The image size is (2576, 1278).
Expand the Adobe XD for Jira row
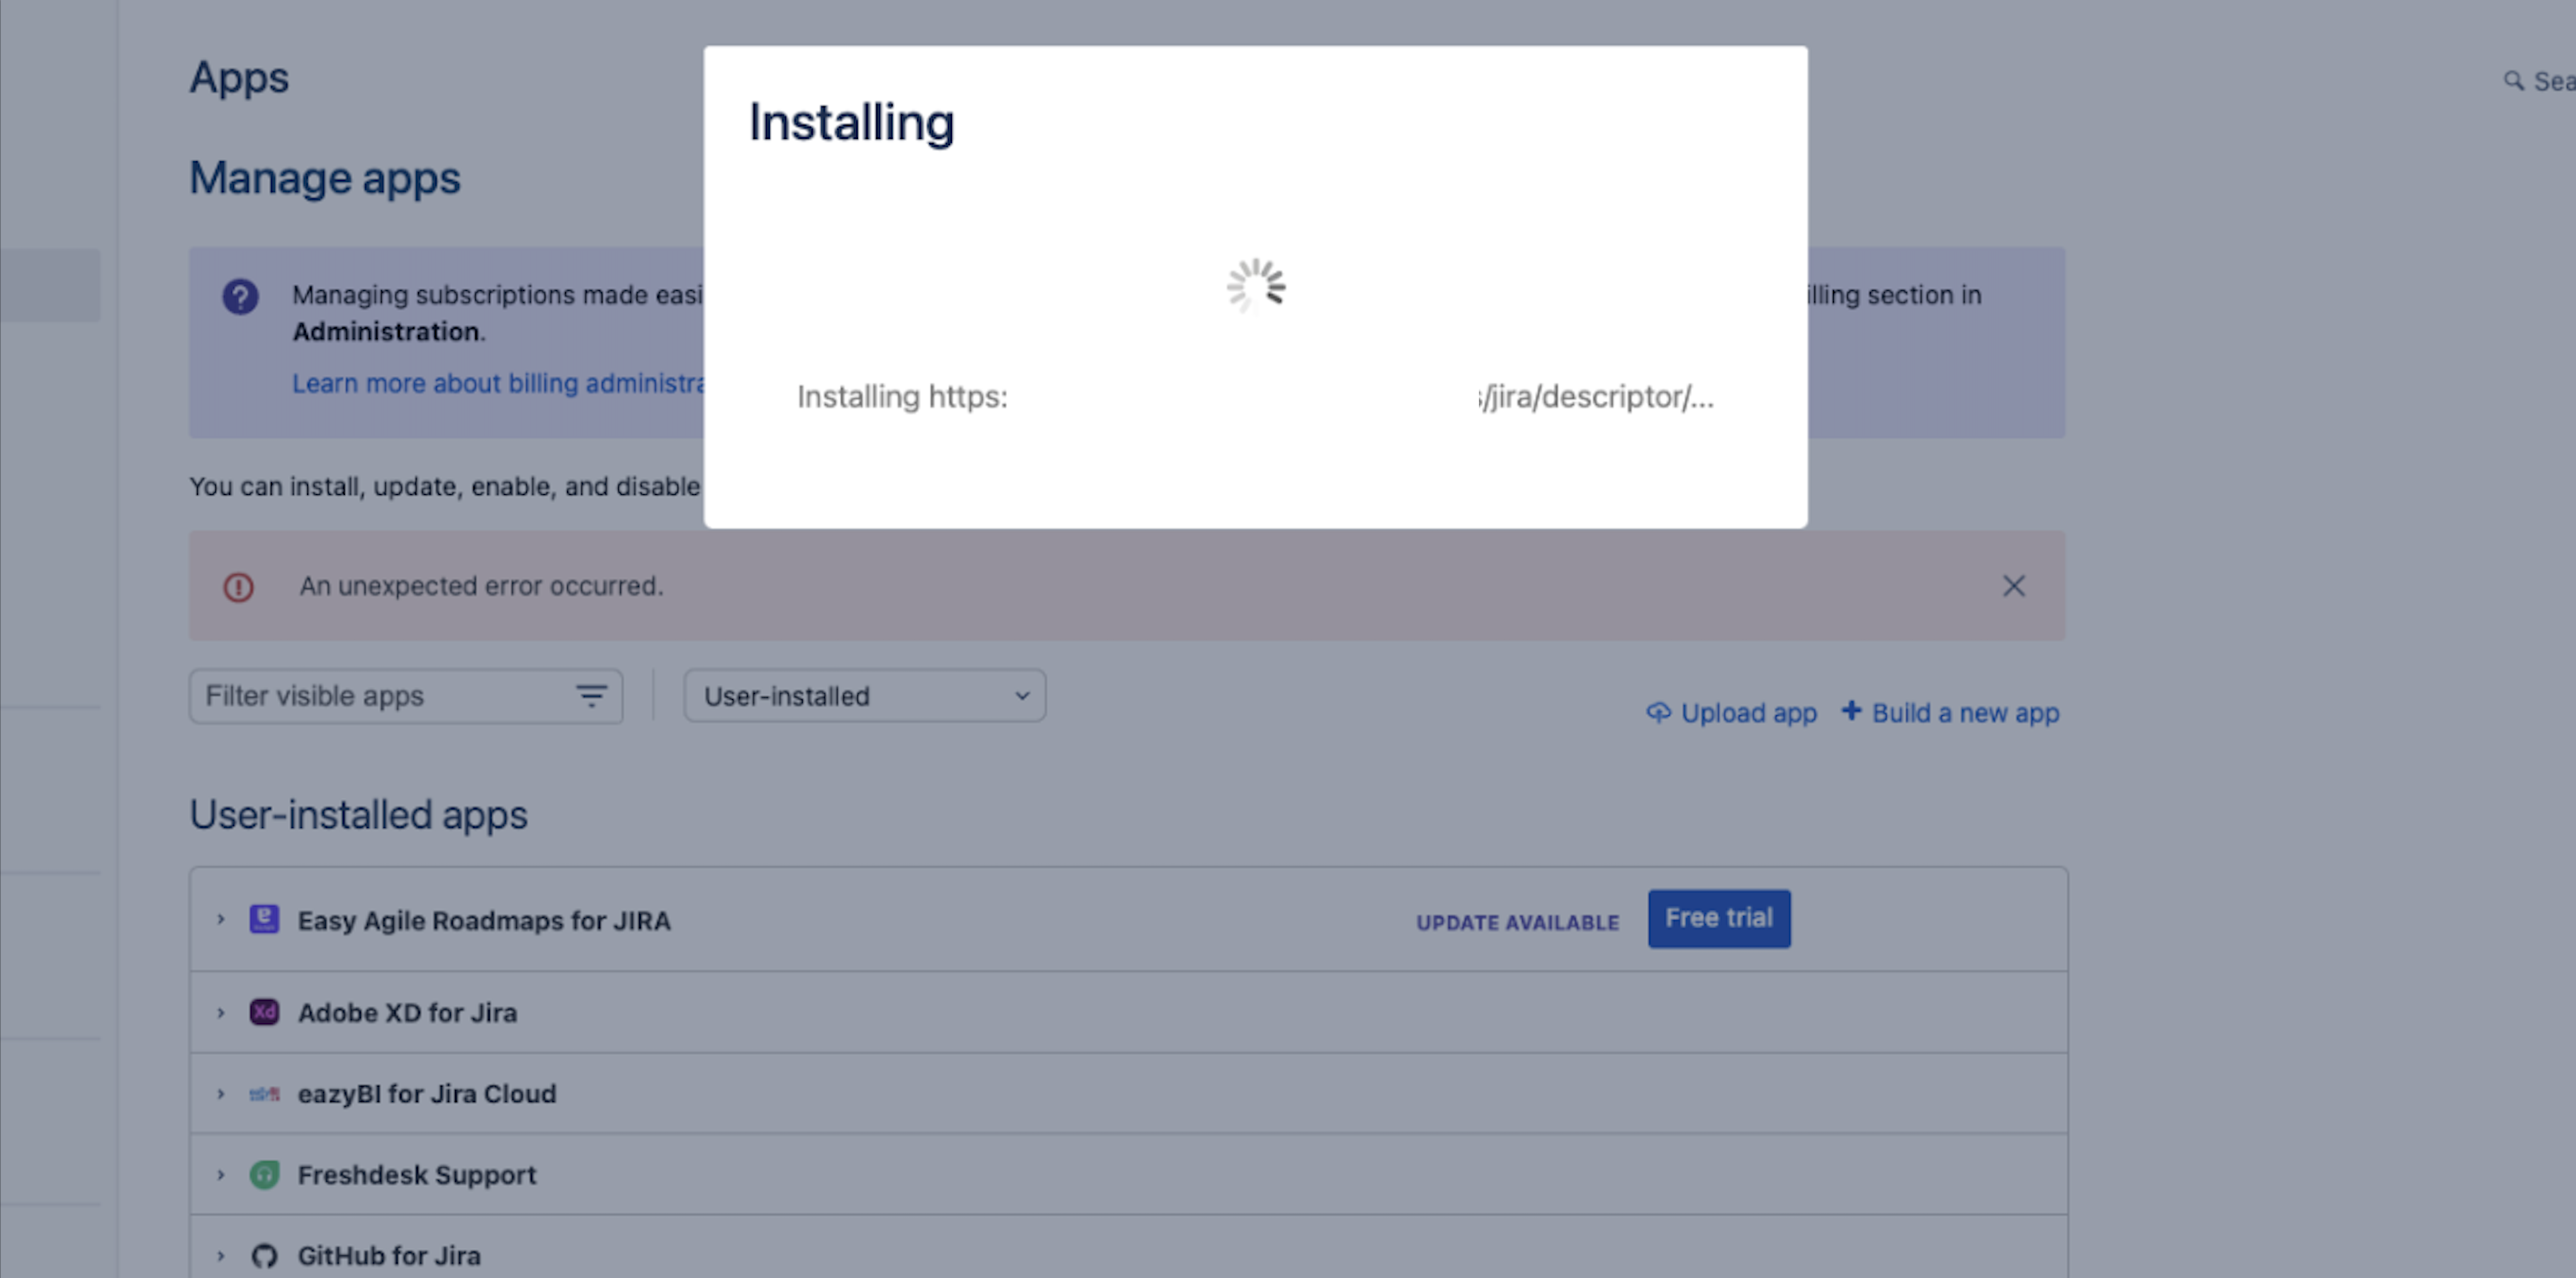coord(221,1012)
